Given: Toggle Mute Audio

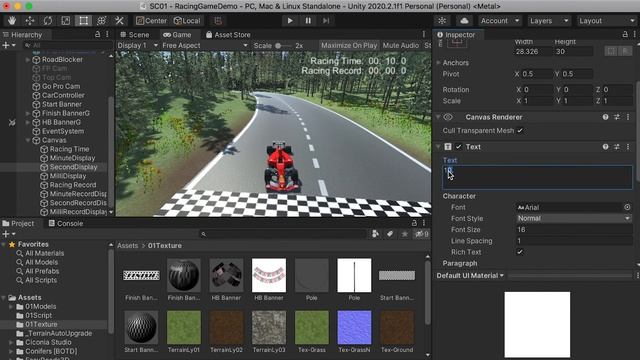Looking at the screenshot, I should point(401,46).
